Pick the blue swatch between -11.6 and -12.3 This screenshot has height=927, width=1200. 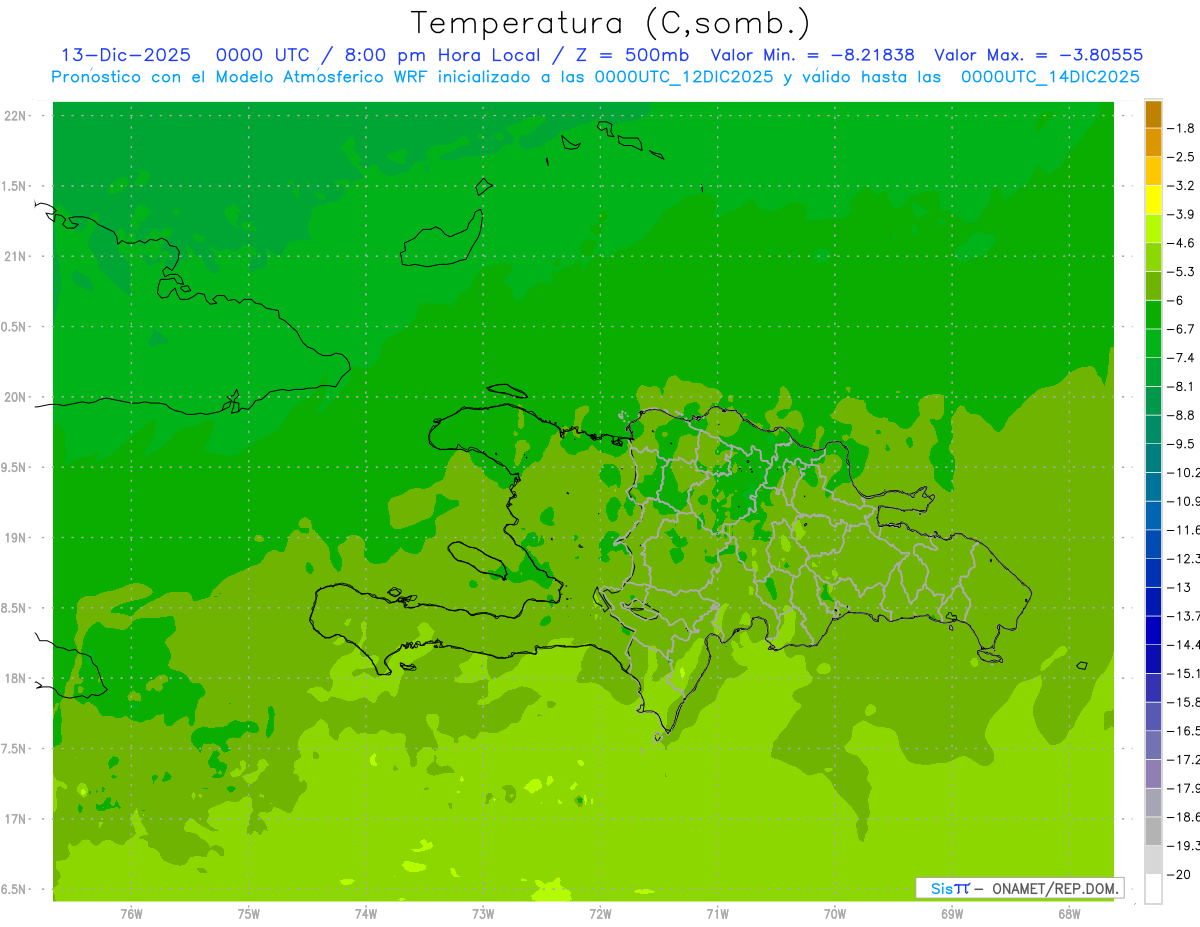(x=1153, y=544)
